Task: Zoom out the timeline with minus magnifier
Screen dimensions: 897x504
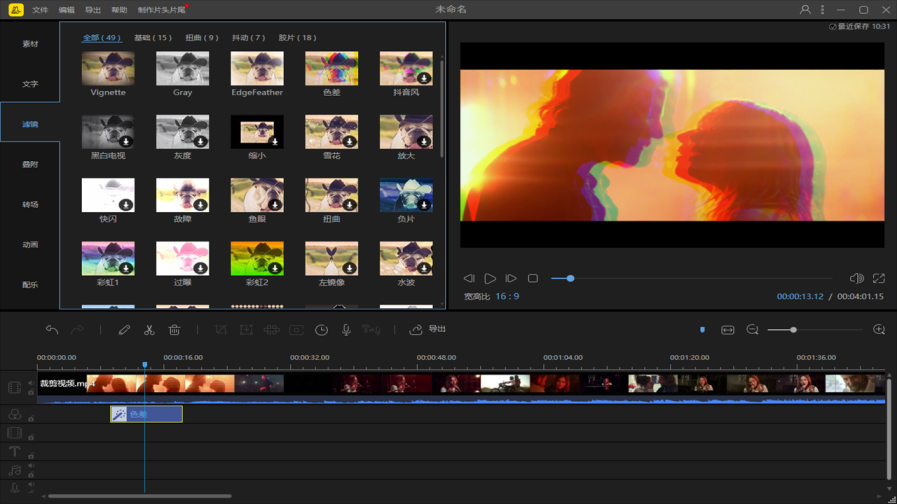Action: point(752,330)
